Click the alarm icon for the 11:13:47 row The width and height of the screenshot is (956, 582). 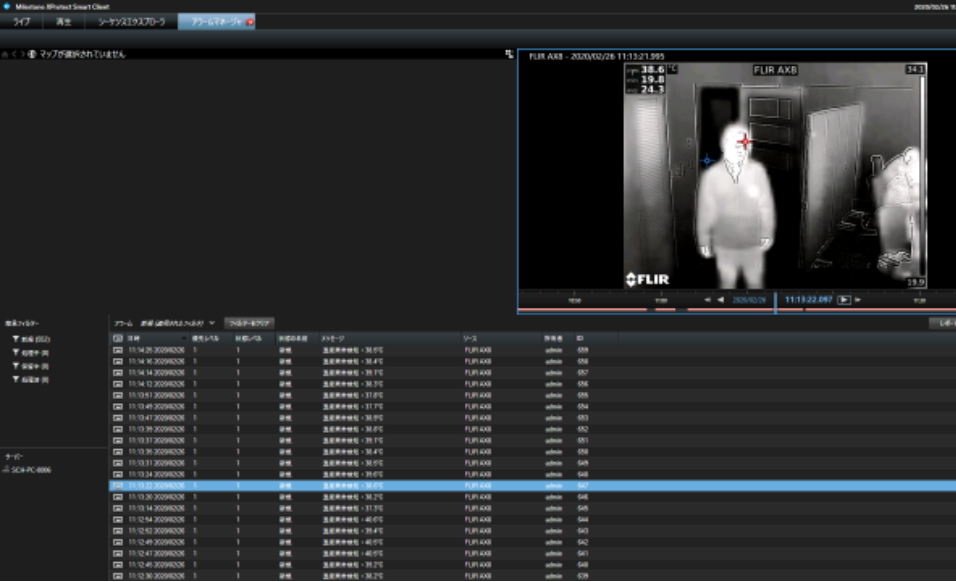pyautogui.click(x=118, y=418)
